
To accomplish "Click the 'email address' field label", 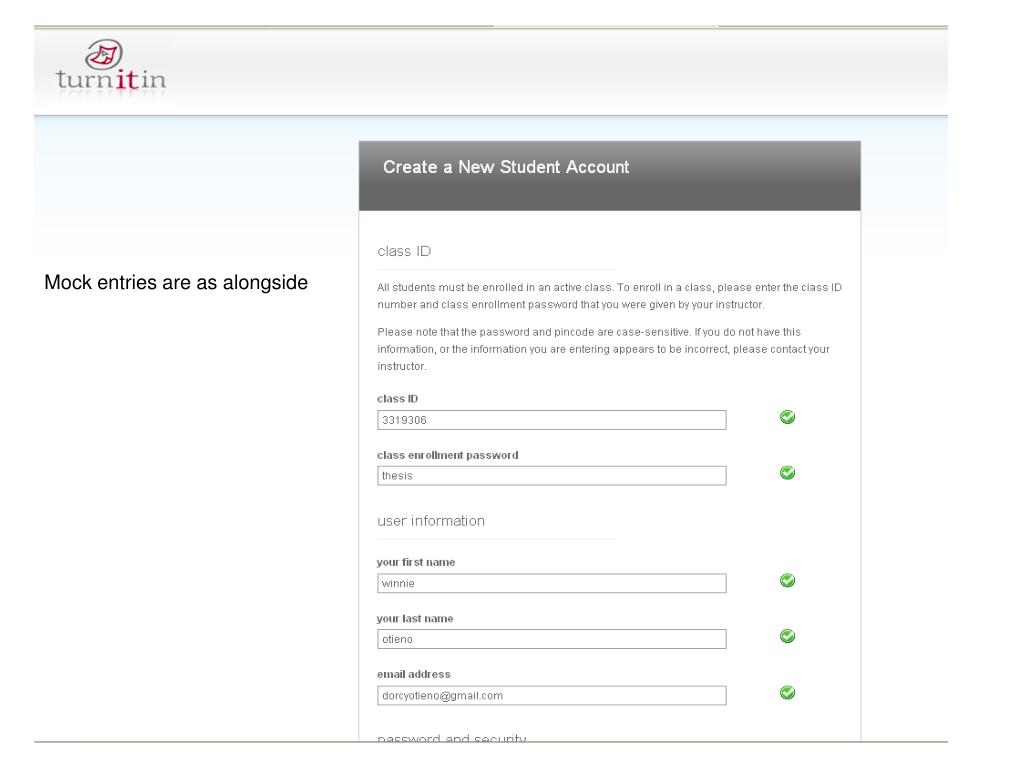I will coord(413,674).
